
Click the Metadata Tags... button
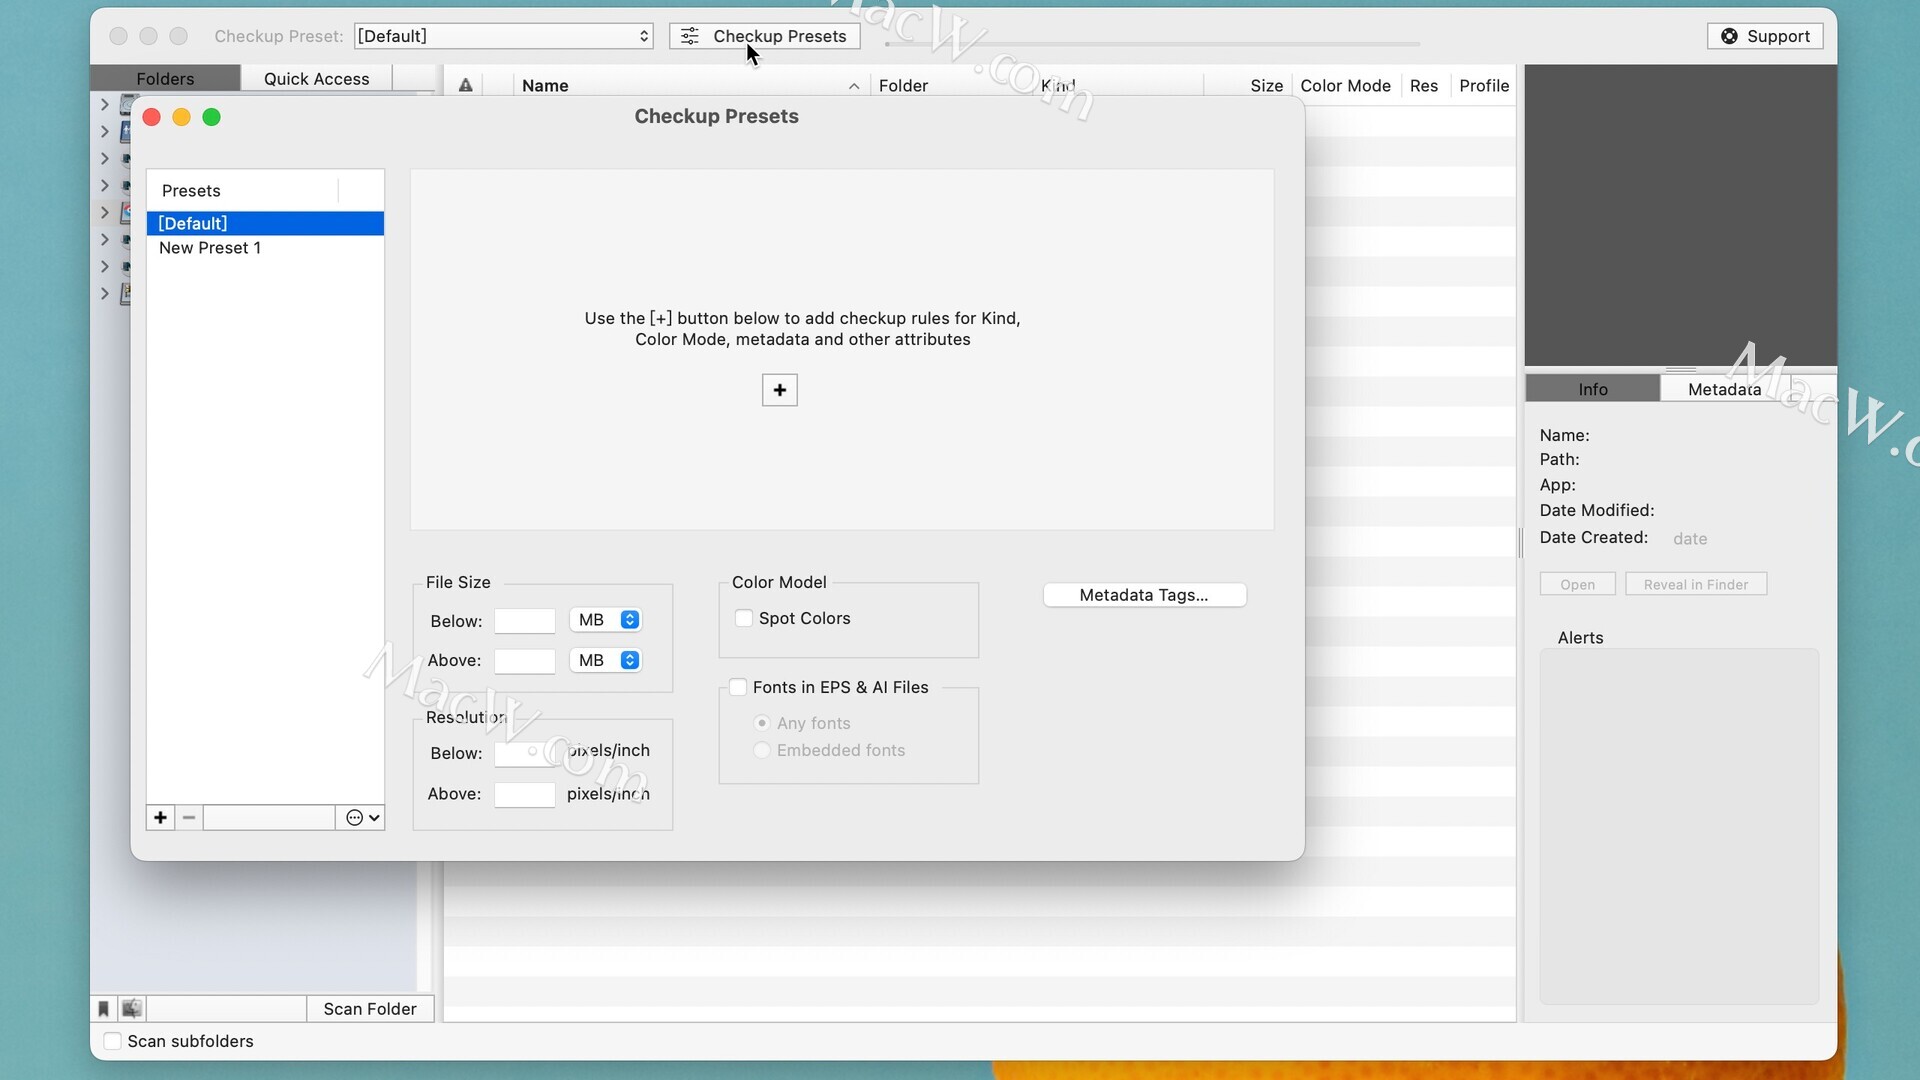1144,595
